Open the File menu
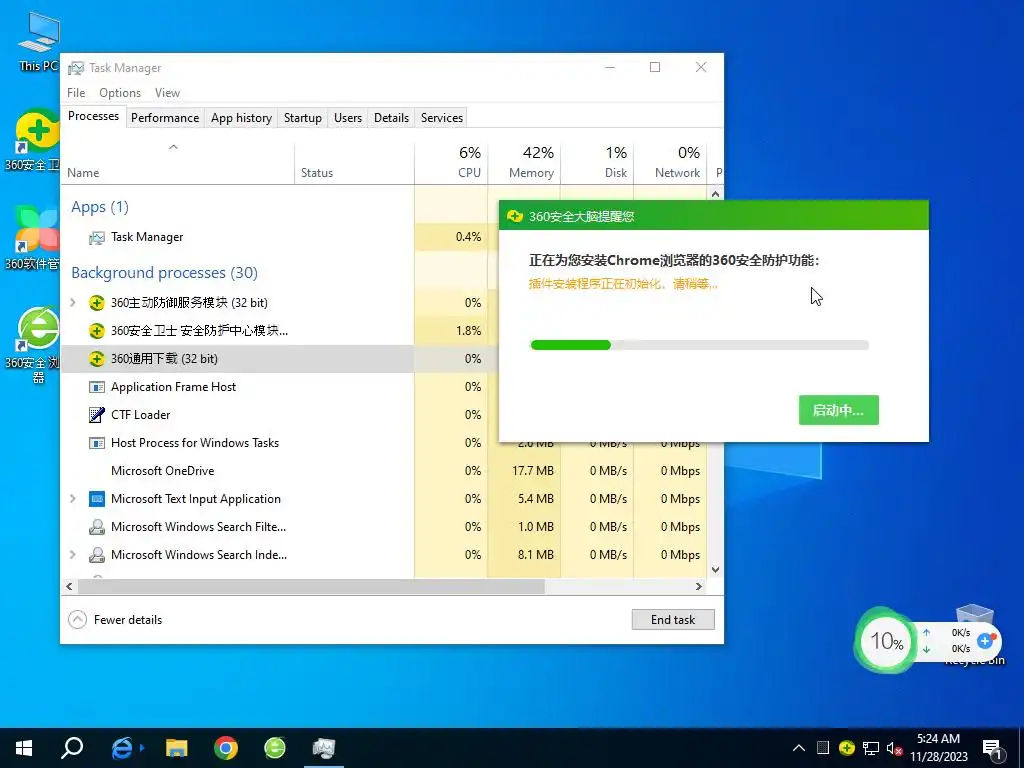The height and width of the screenshot is (768, 1024). 76,93
